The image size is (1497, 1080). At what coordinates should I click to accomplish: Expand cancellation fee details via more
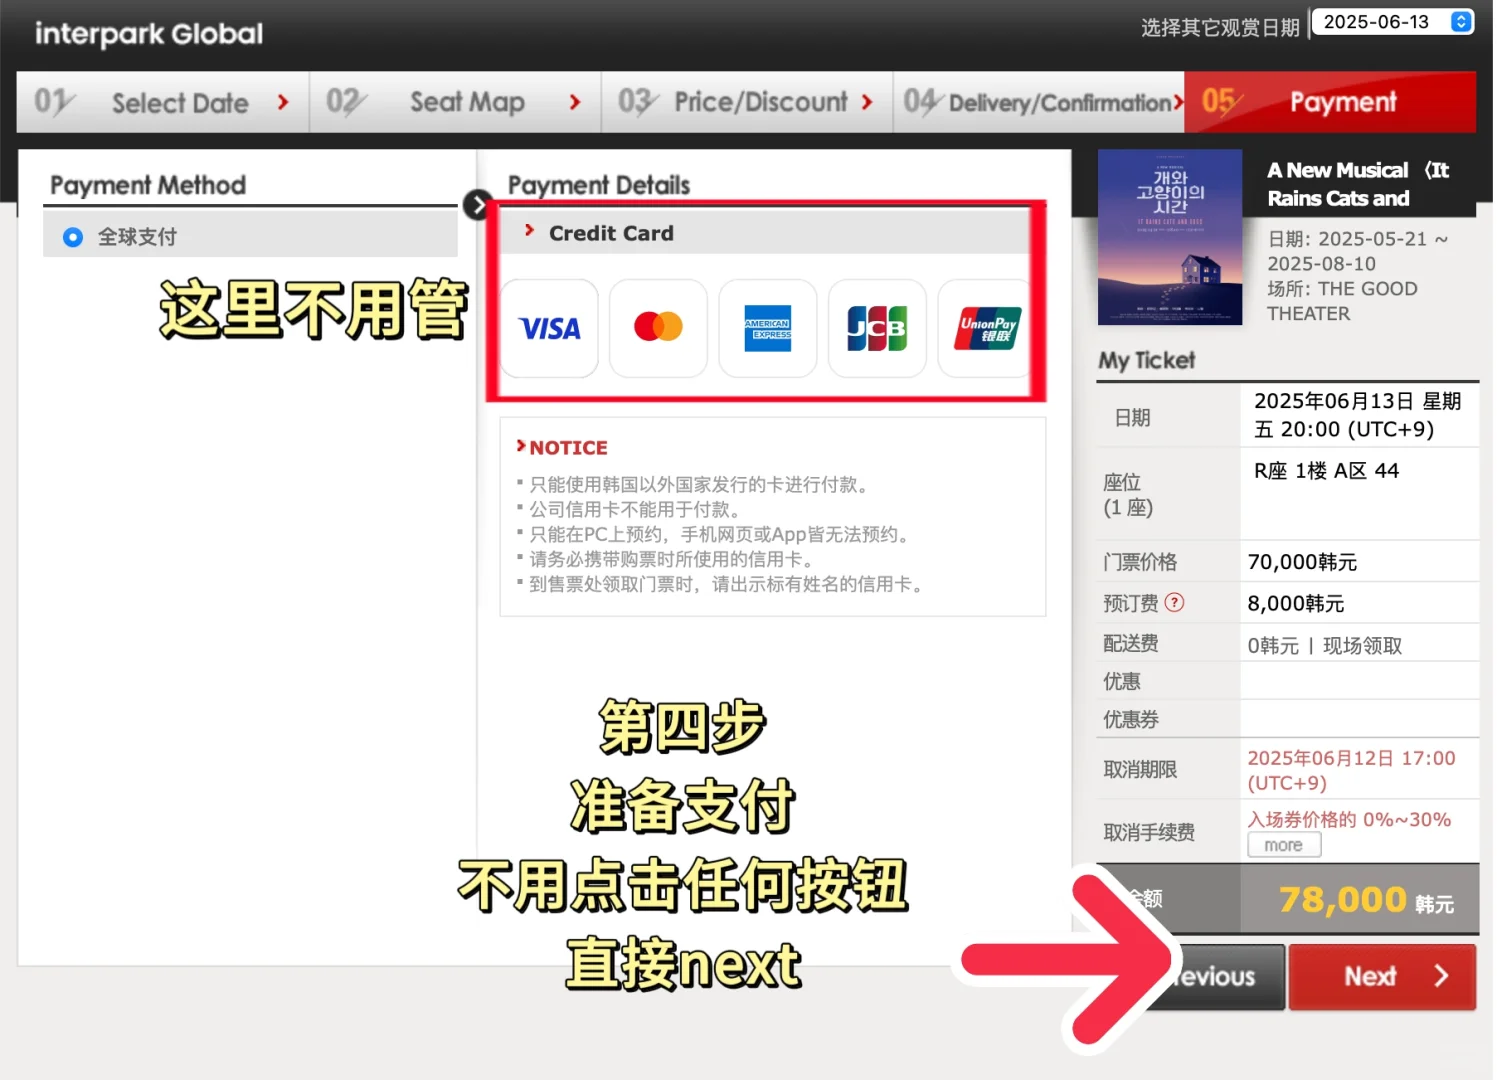tap(1283, 844)
